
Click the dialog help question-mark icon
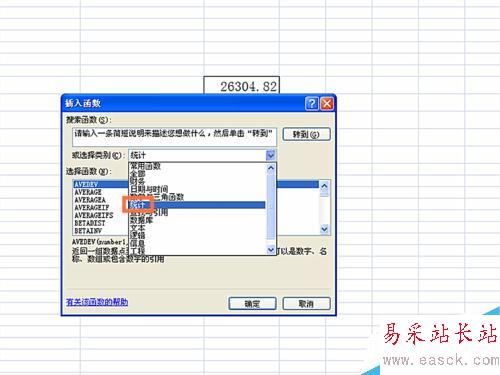312,104
